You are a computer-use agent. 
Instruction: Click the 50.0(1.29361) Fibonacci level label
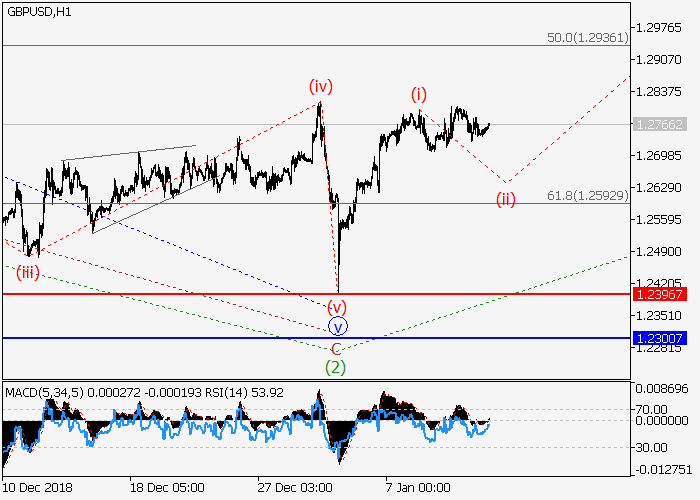click(x=588, y=36)
